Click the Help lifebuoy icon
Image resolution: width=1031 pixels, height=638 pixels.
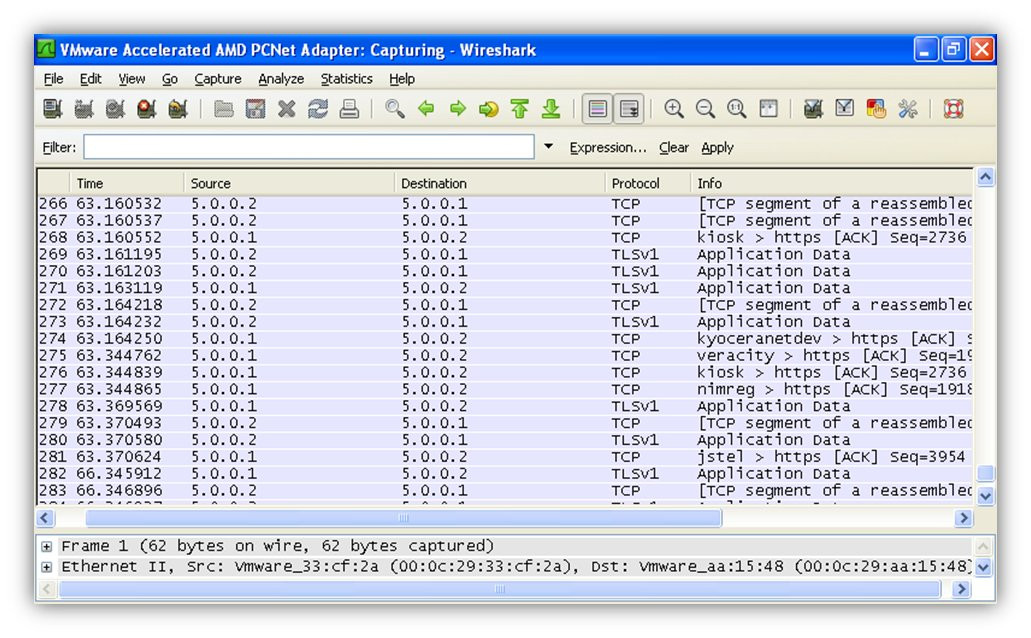click(953, 109)
